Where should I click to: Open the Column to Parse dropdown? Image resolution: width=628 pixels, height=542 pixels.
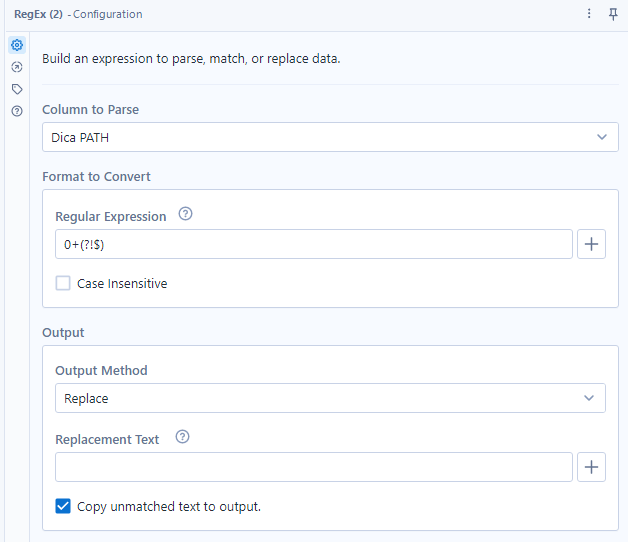click(x=330, y=137)
